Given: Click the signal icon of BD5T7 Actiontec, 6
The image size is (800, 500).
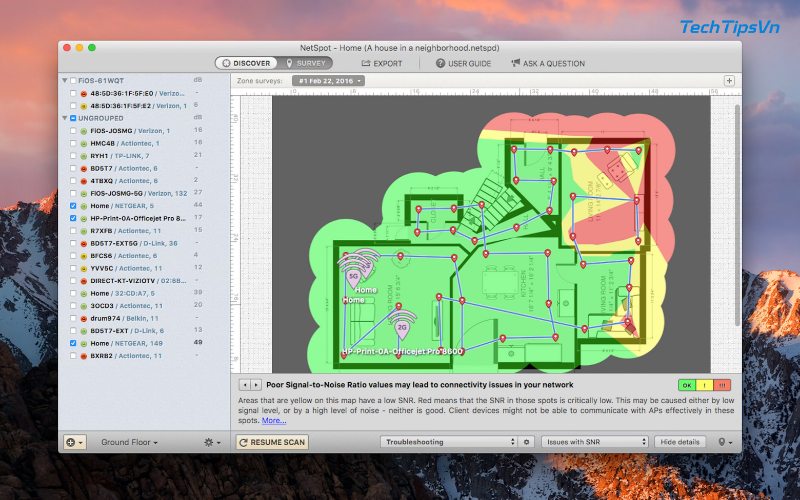Looking at the screenshot, I should click(84, 168).
